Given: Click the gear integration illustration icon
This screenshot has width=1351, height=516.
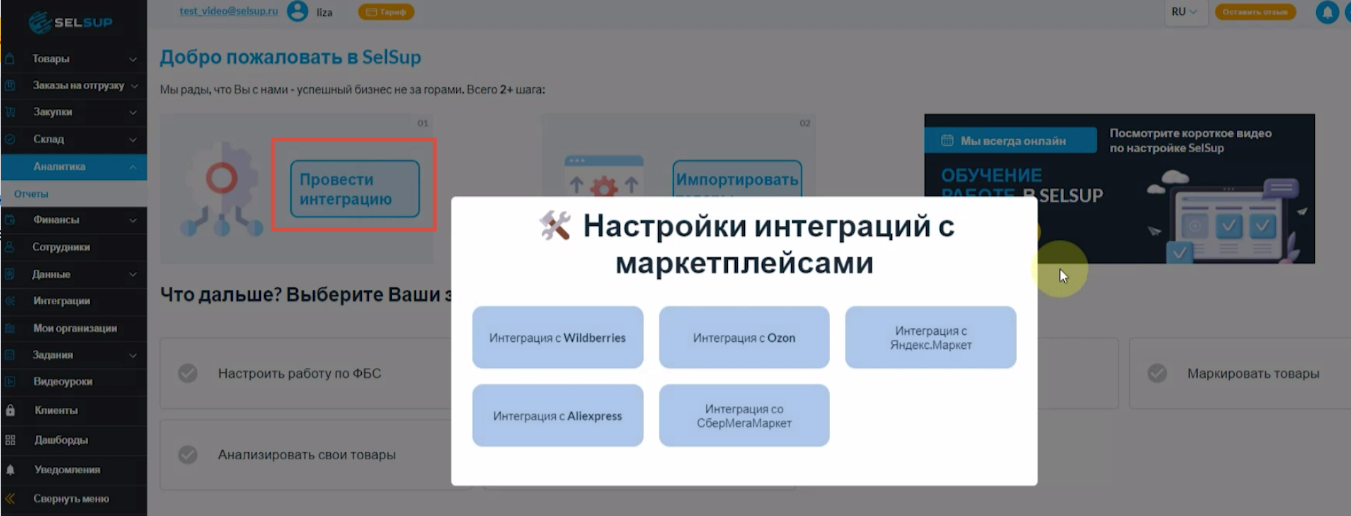Looking at the screenshot, I should click(222, 188).
